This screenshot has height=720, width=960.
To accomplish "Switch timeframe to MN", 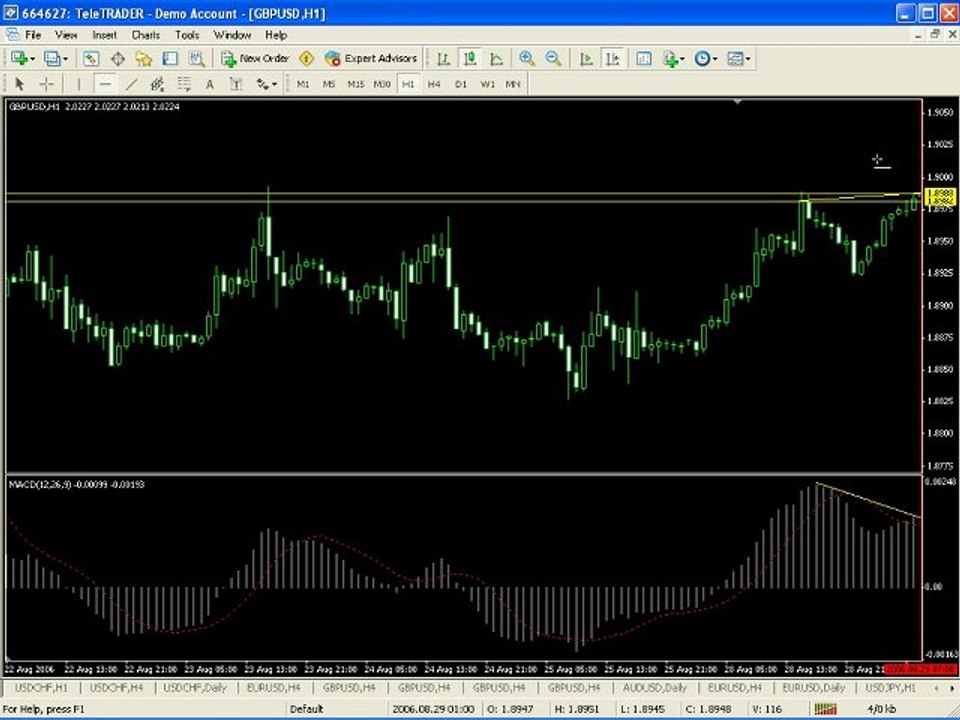I will 513,84.
